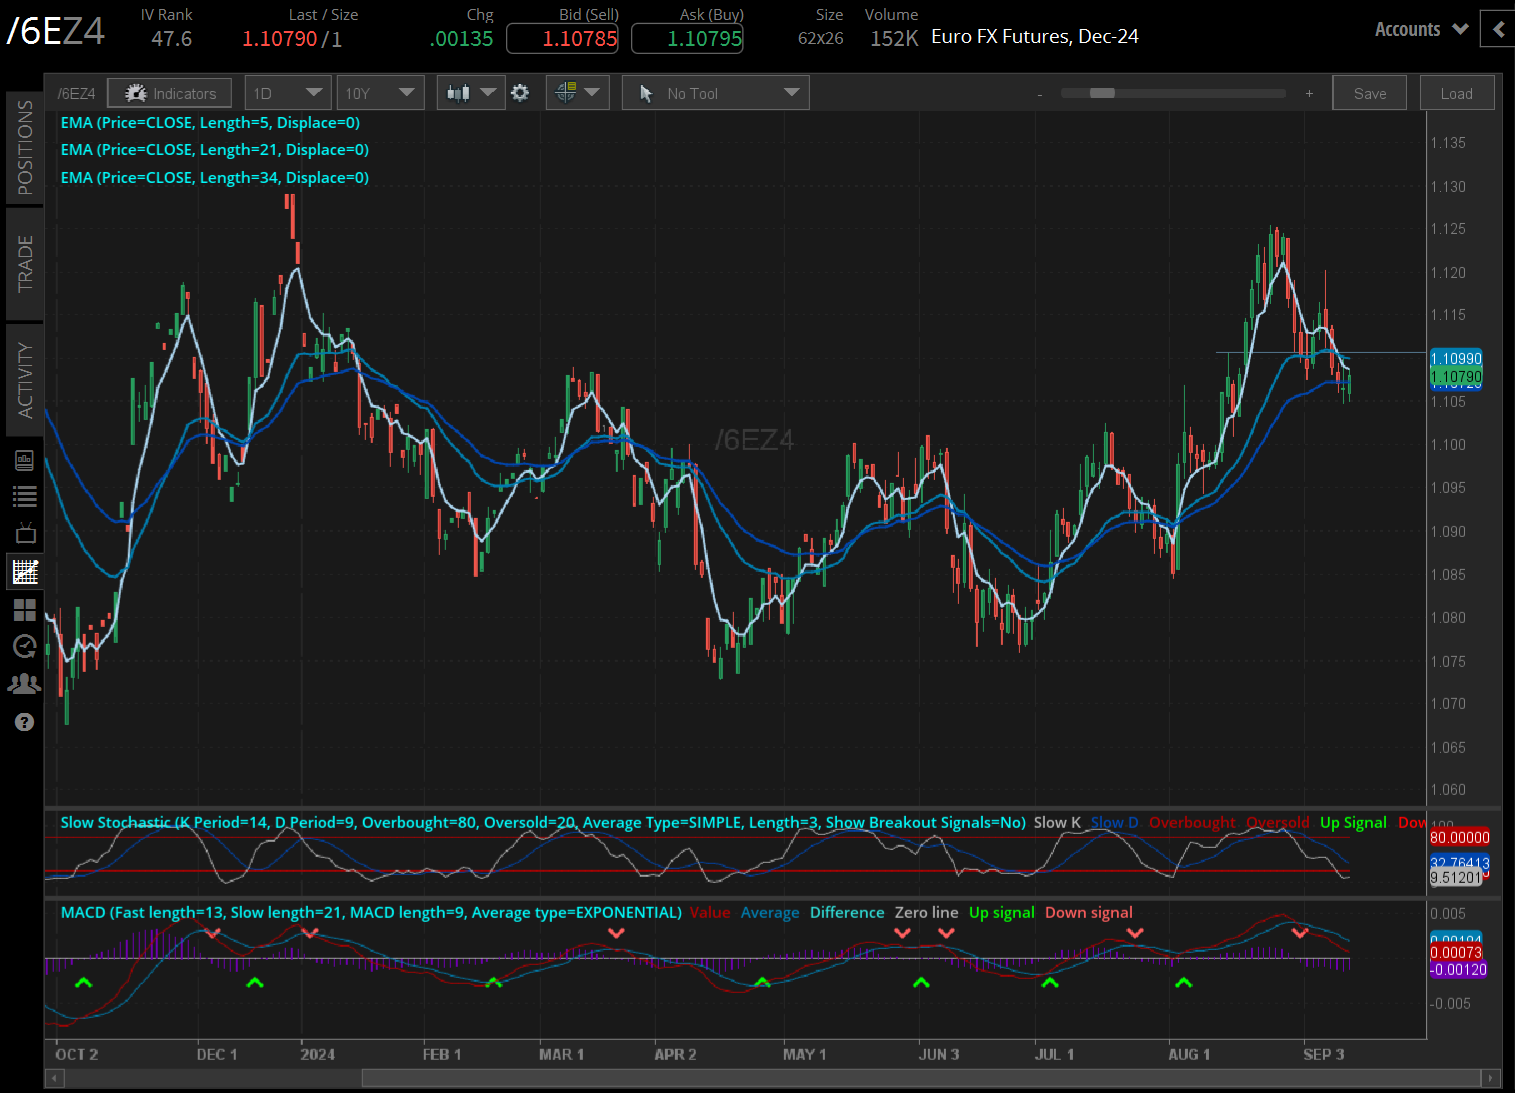
Task: Open the No Tool drawing dropdown
Action: [716, 93]
